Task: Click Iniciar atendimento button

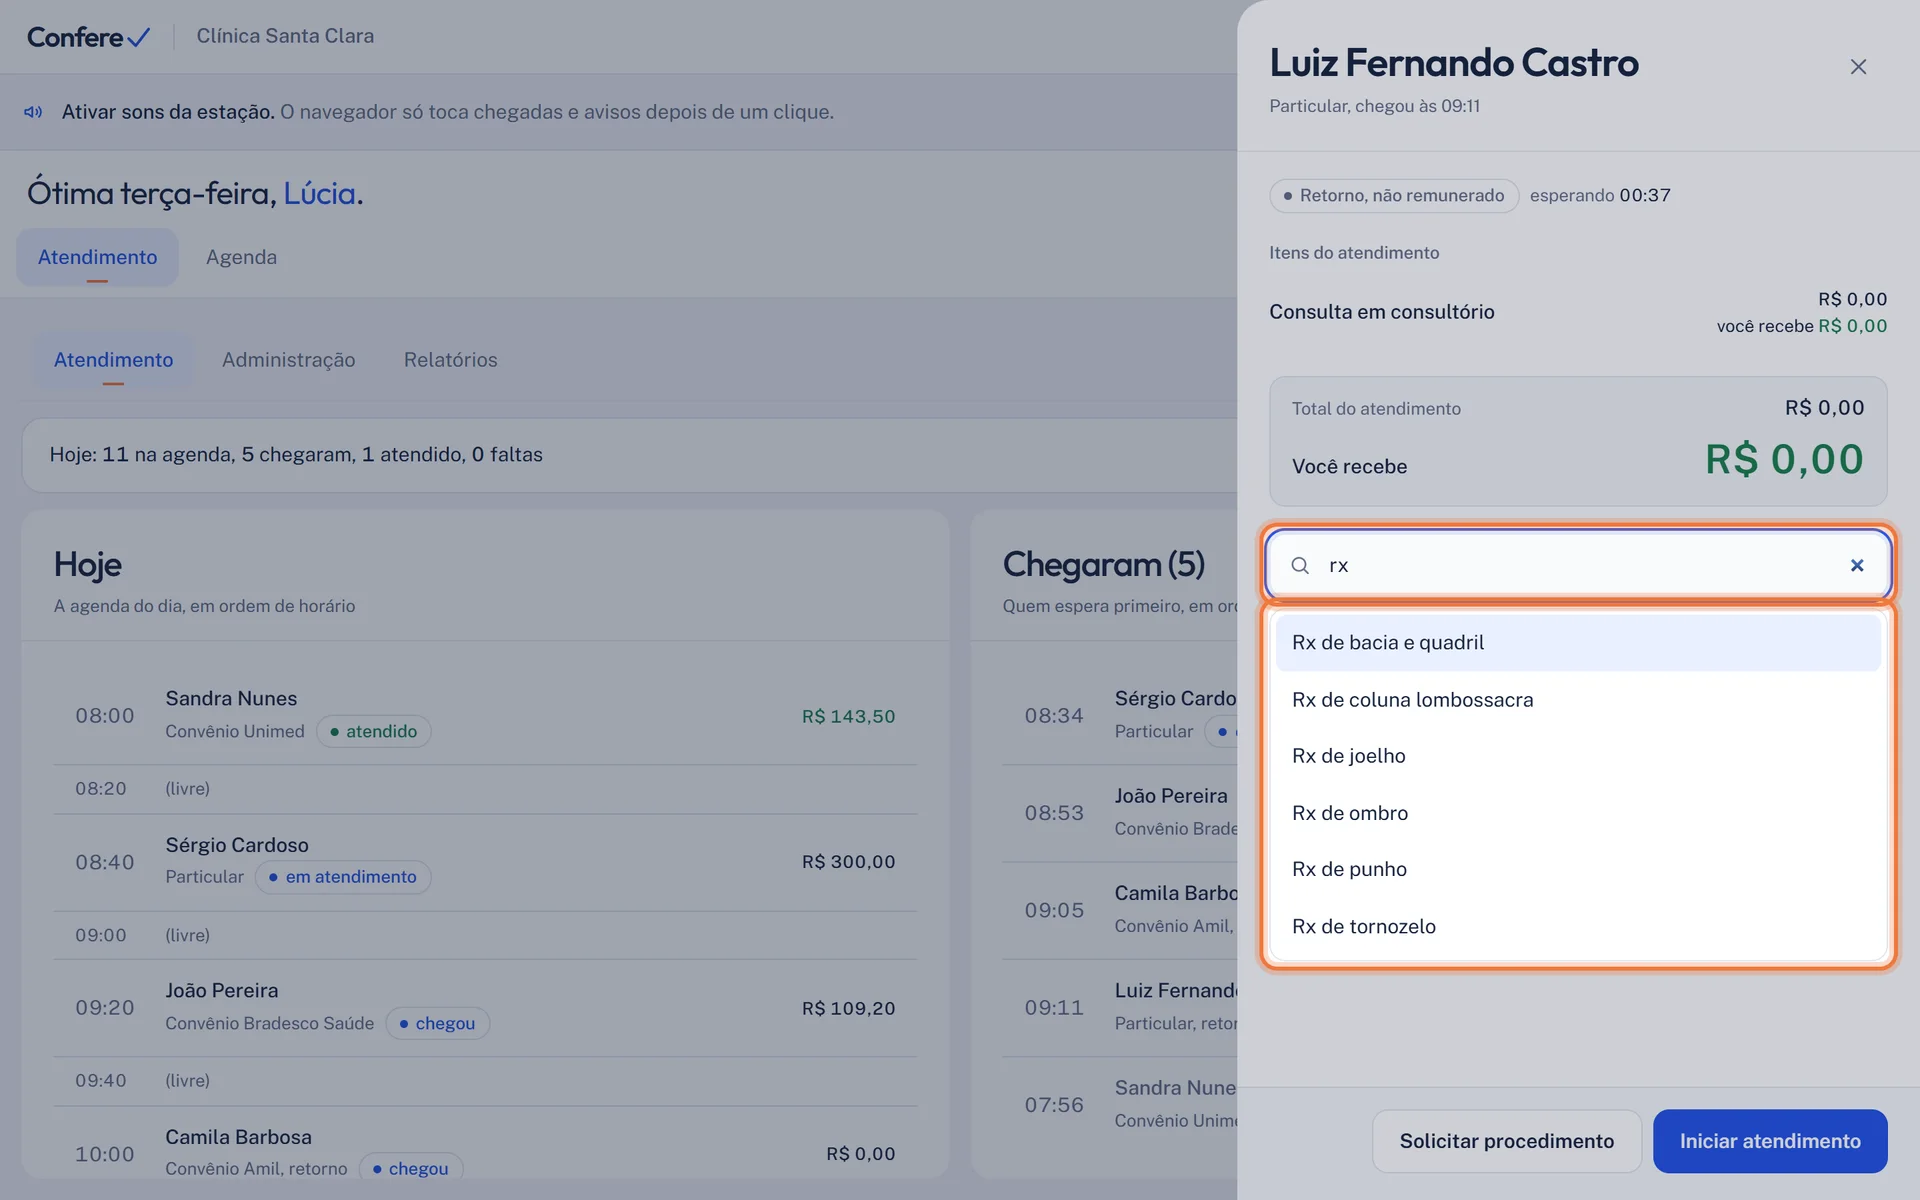Action: [x=1769, y=1141]
